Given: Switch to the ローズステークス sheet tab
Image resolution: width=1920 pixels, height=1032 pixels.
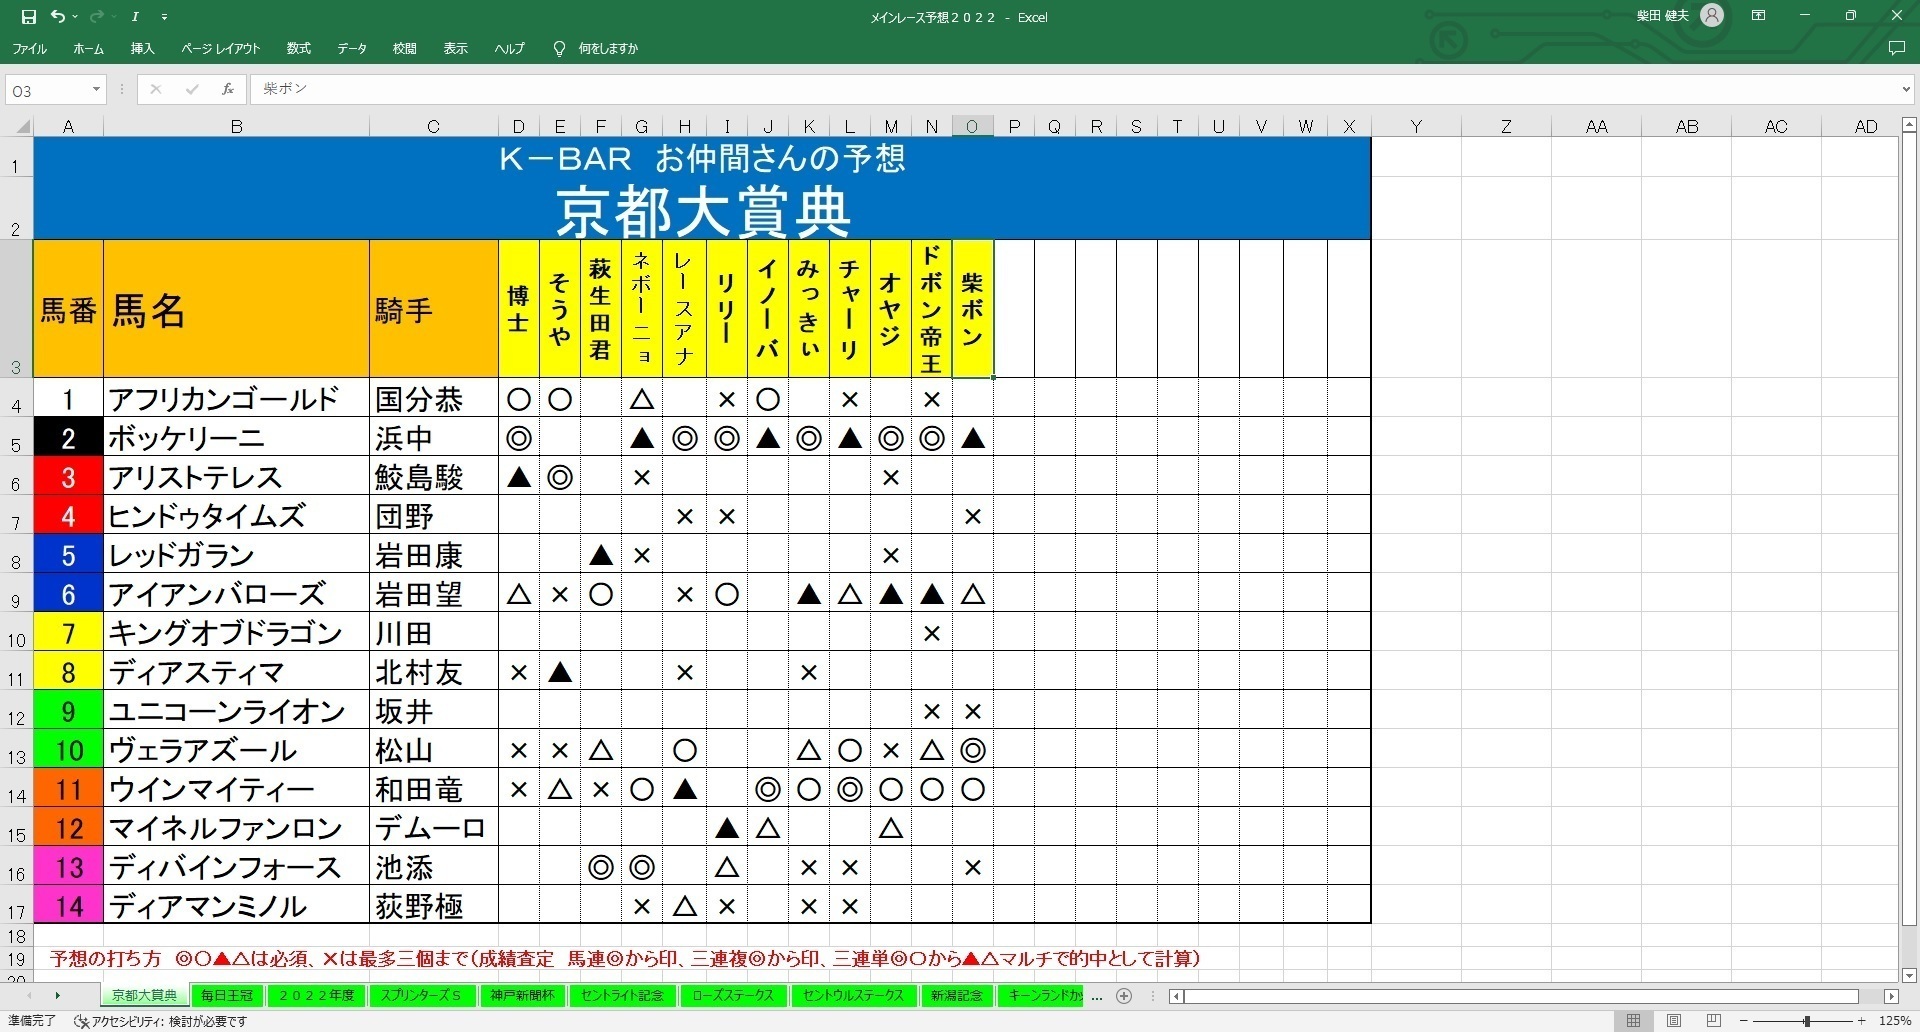Looking at the screenshot, I should coord(733,996).
